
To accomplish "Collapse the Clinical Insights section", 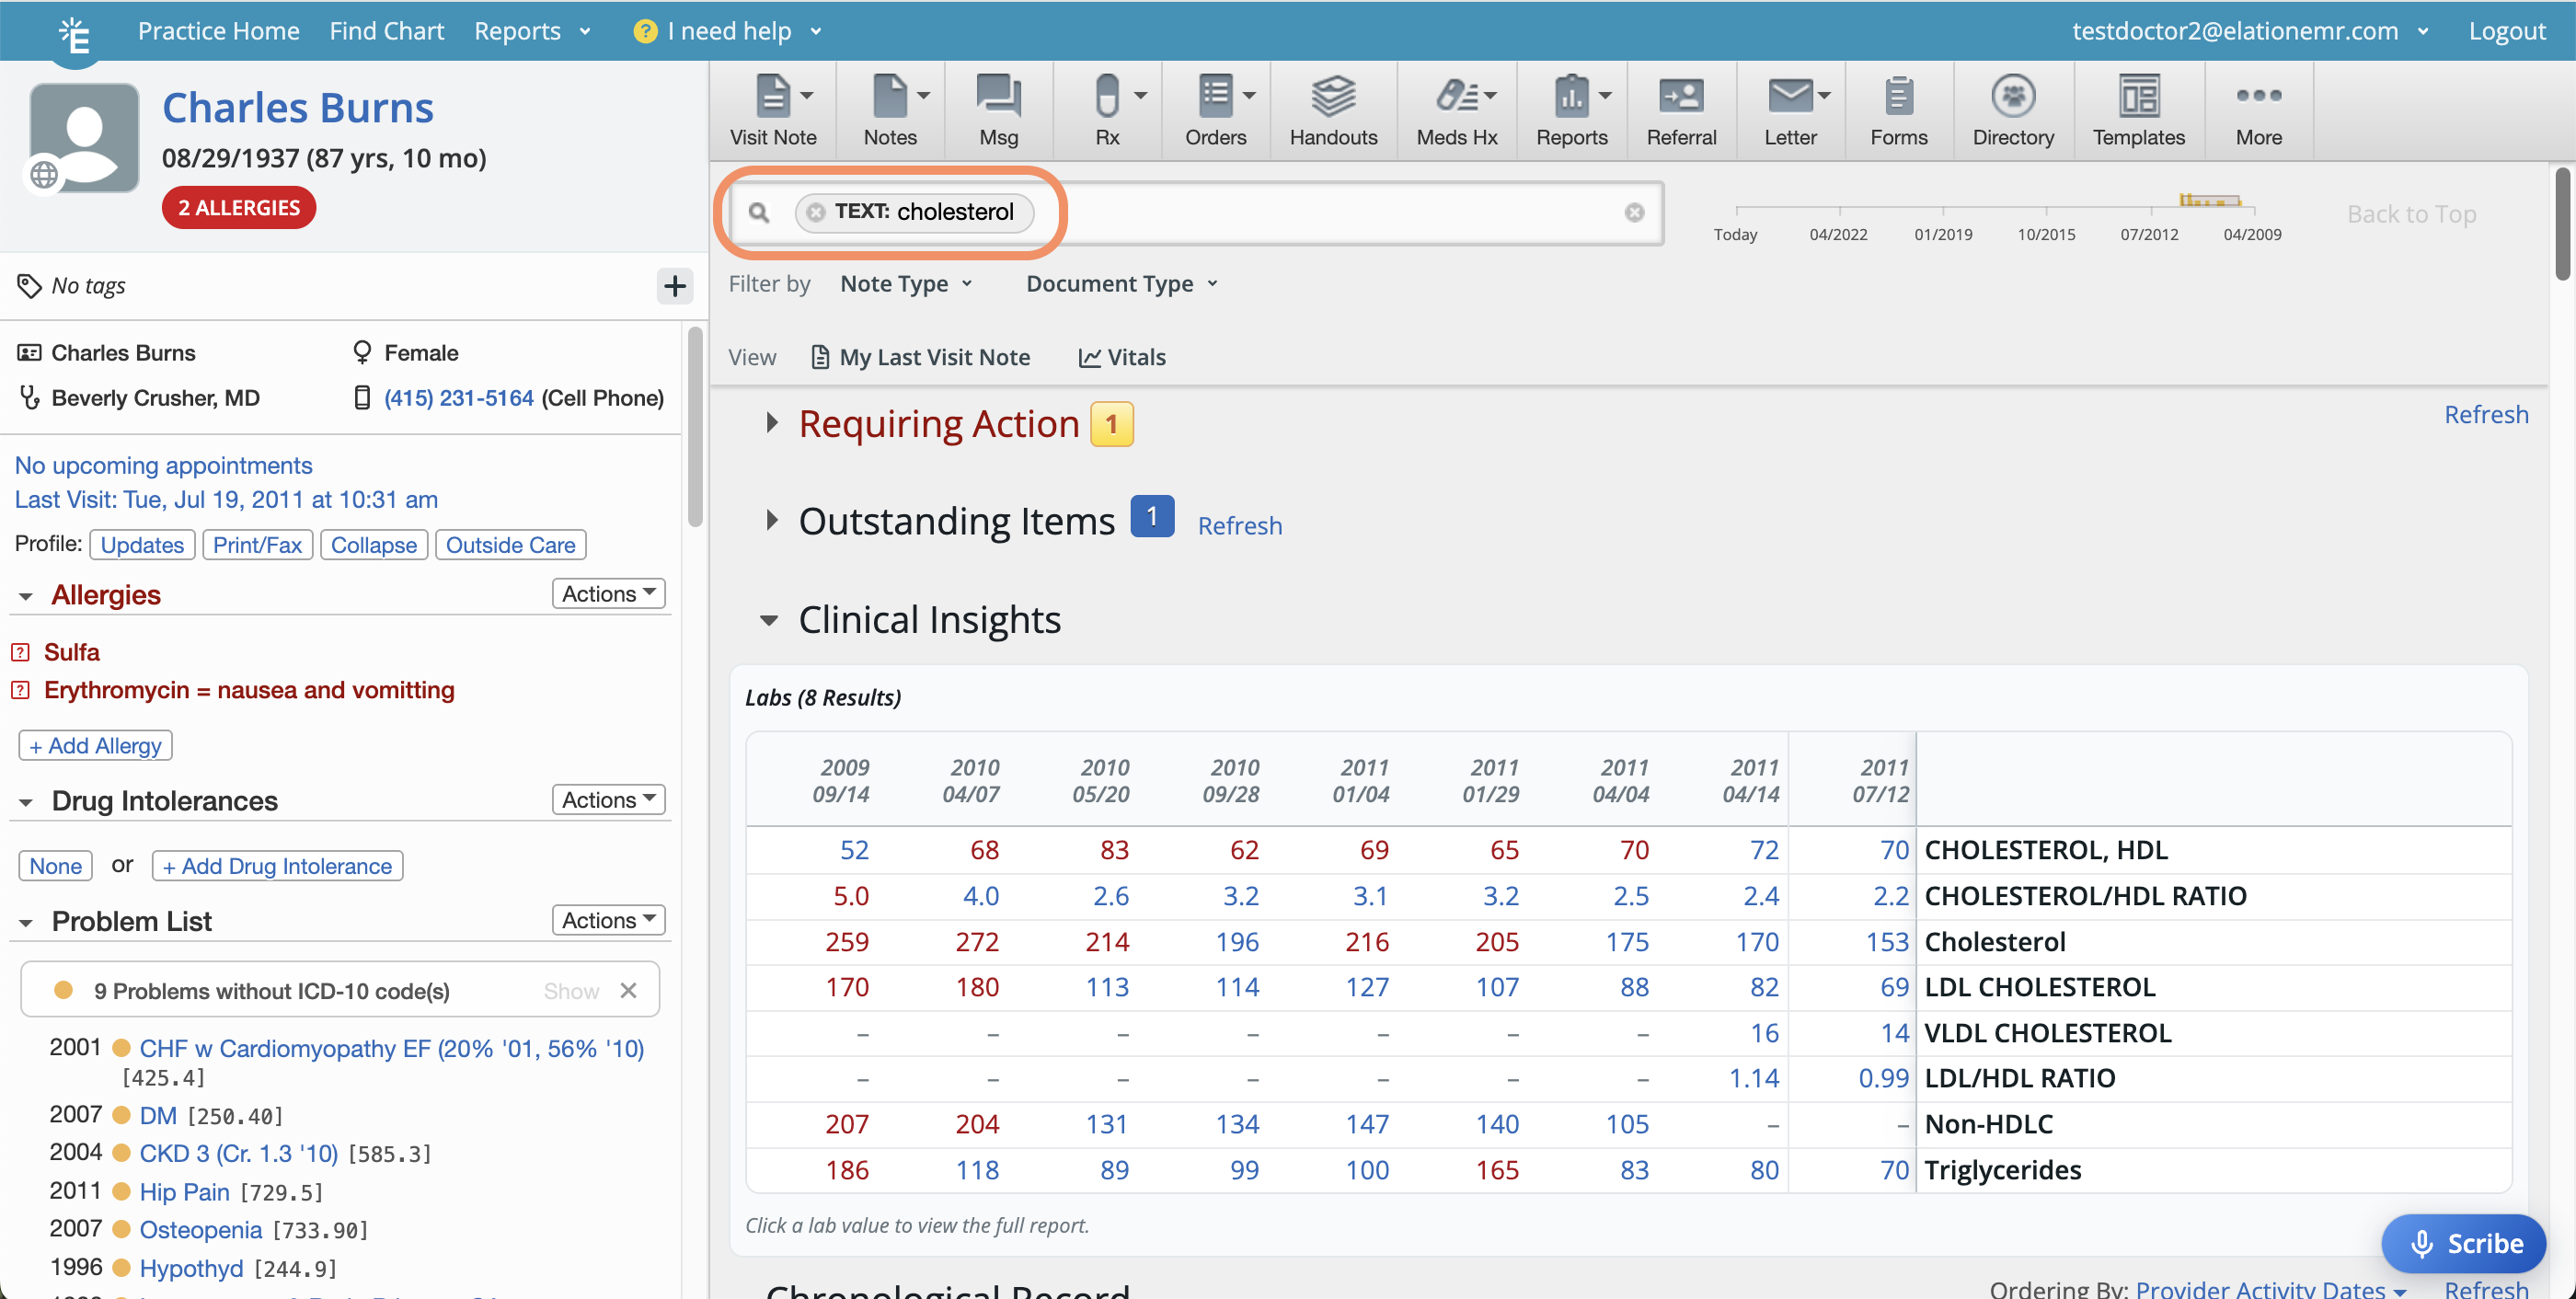I will (768, 620).
